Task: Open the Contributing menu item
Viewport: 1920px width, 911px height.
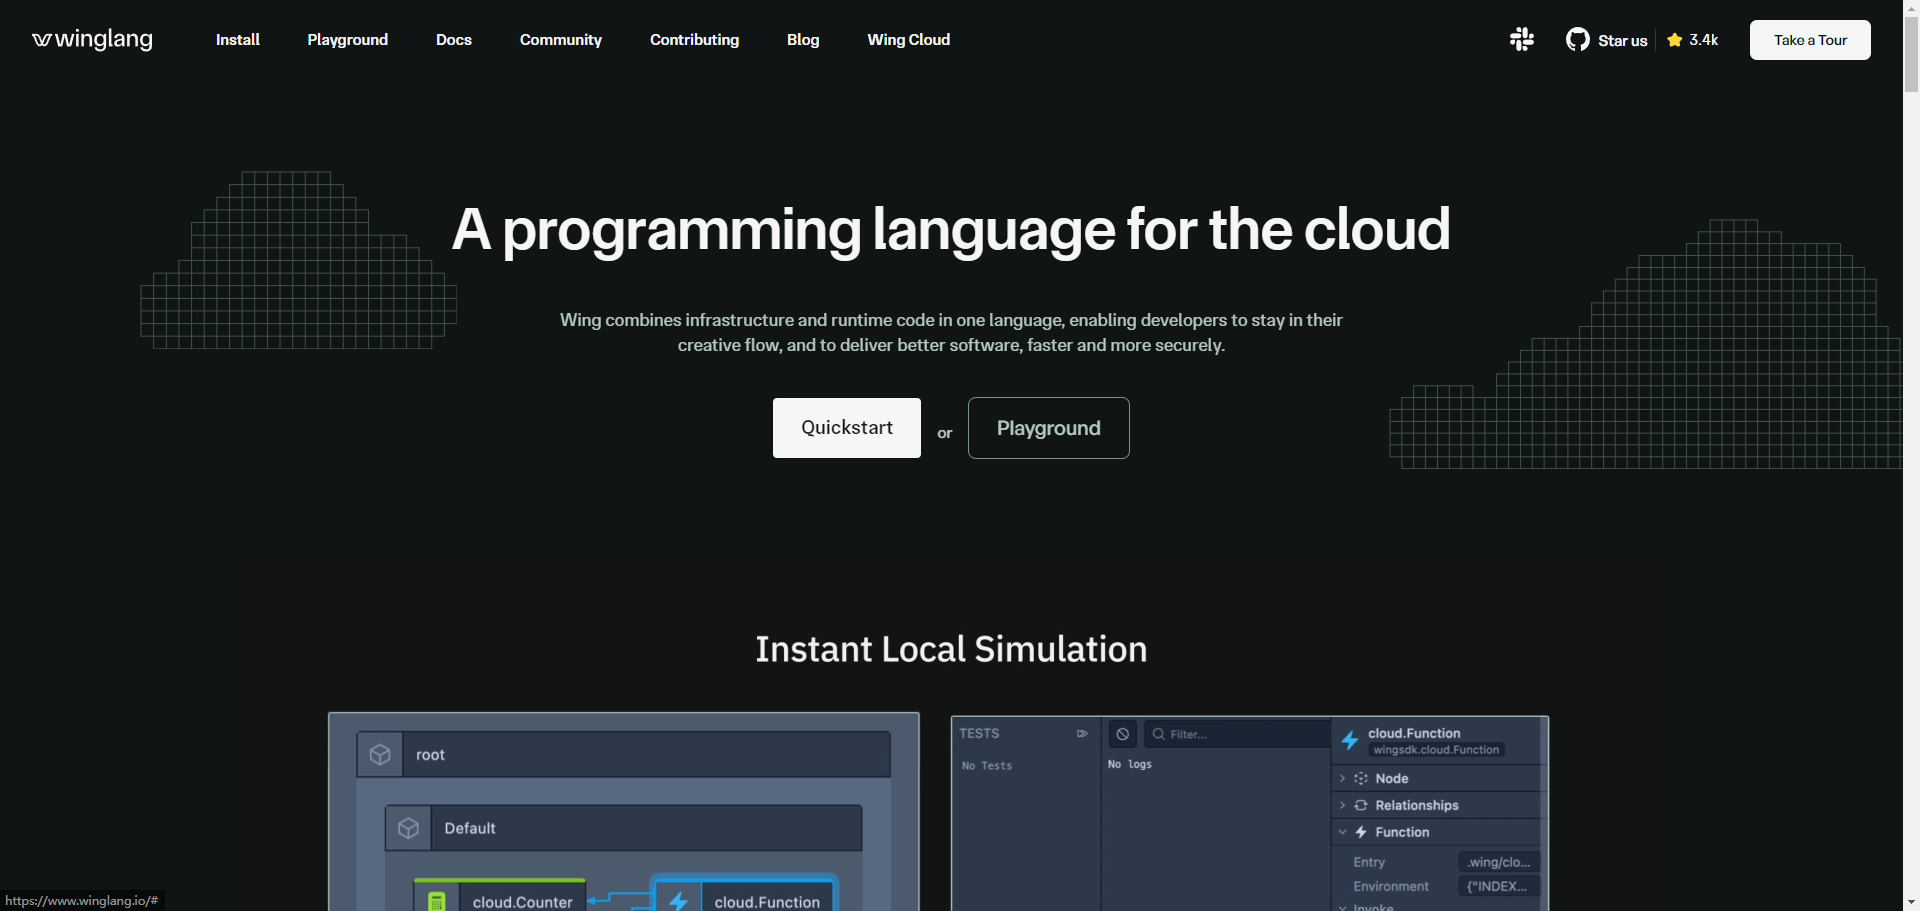Action: click(695, 40)
